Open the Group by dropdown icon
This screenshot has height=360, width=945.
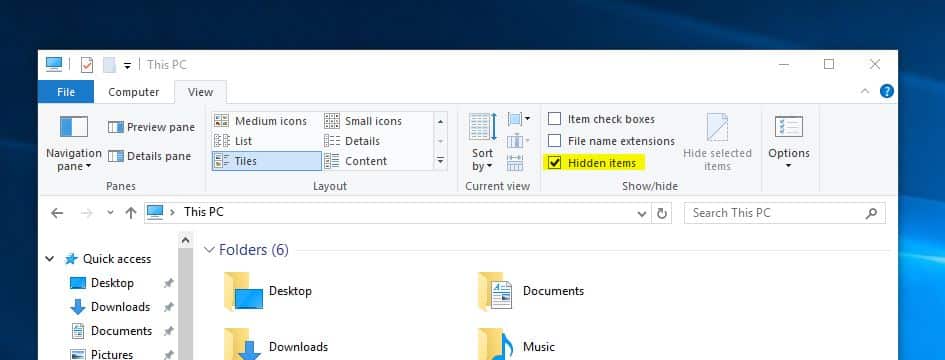518,119
